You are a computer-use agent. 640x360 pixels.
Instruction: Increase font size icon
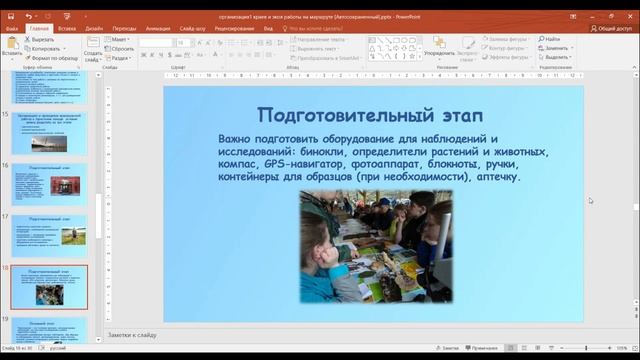tap(200, 42)
